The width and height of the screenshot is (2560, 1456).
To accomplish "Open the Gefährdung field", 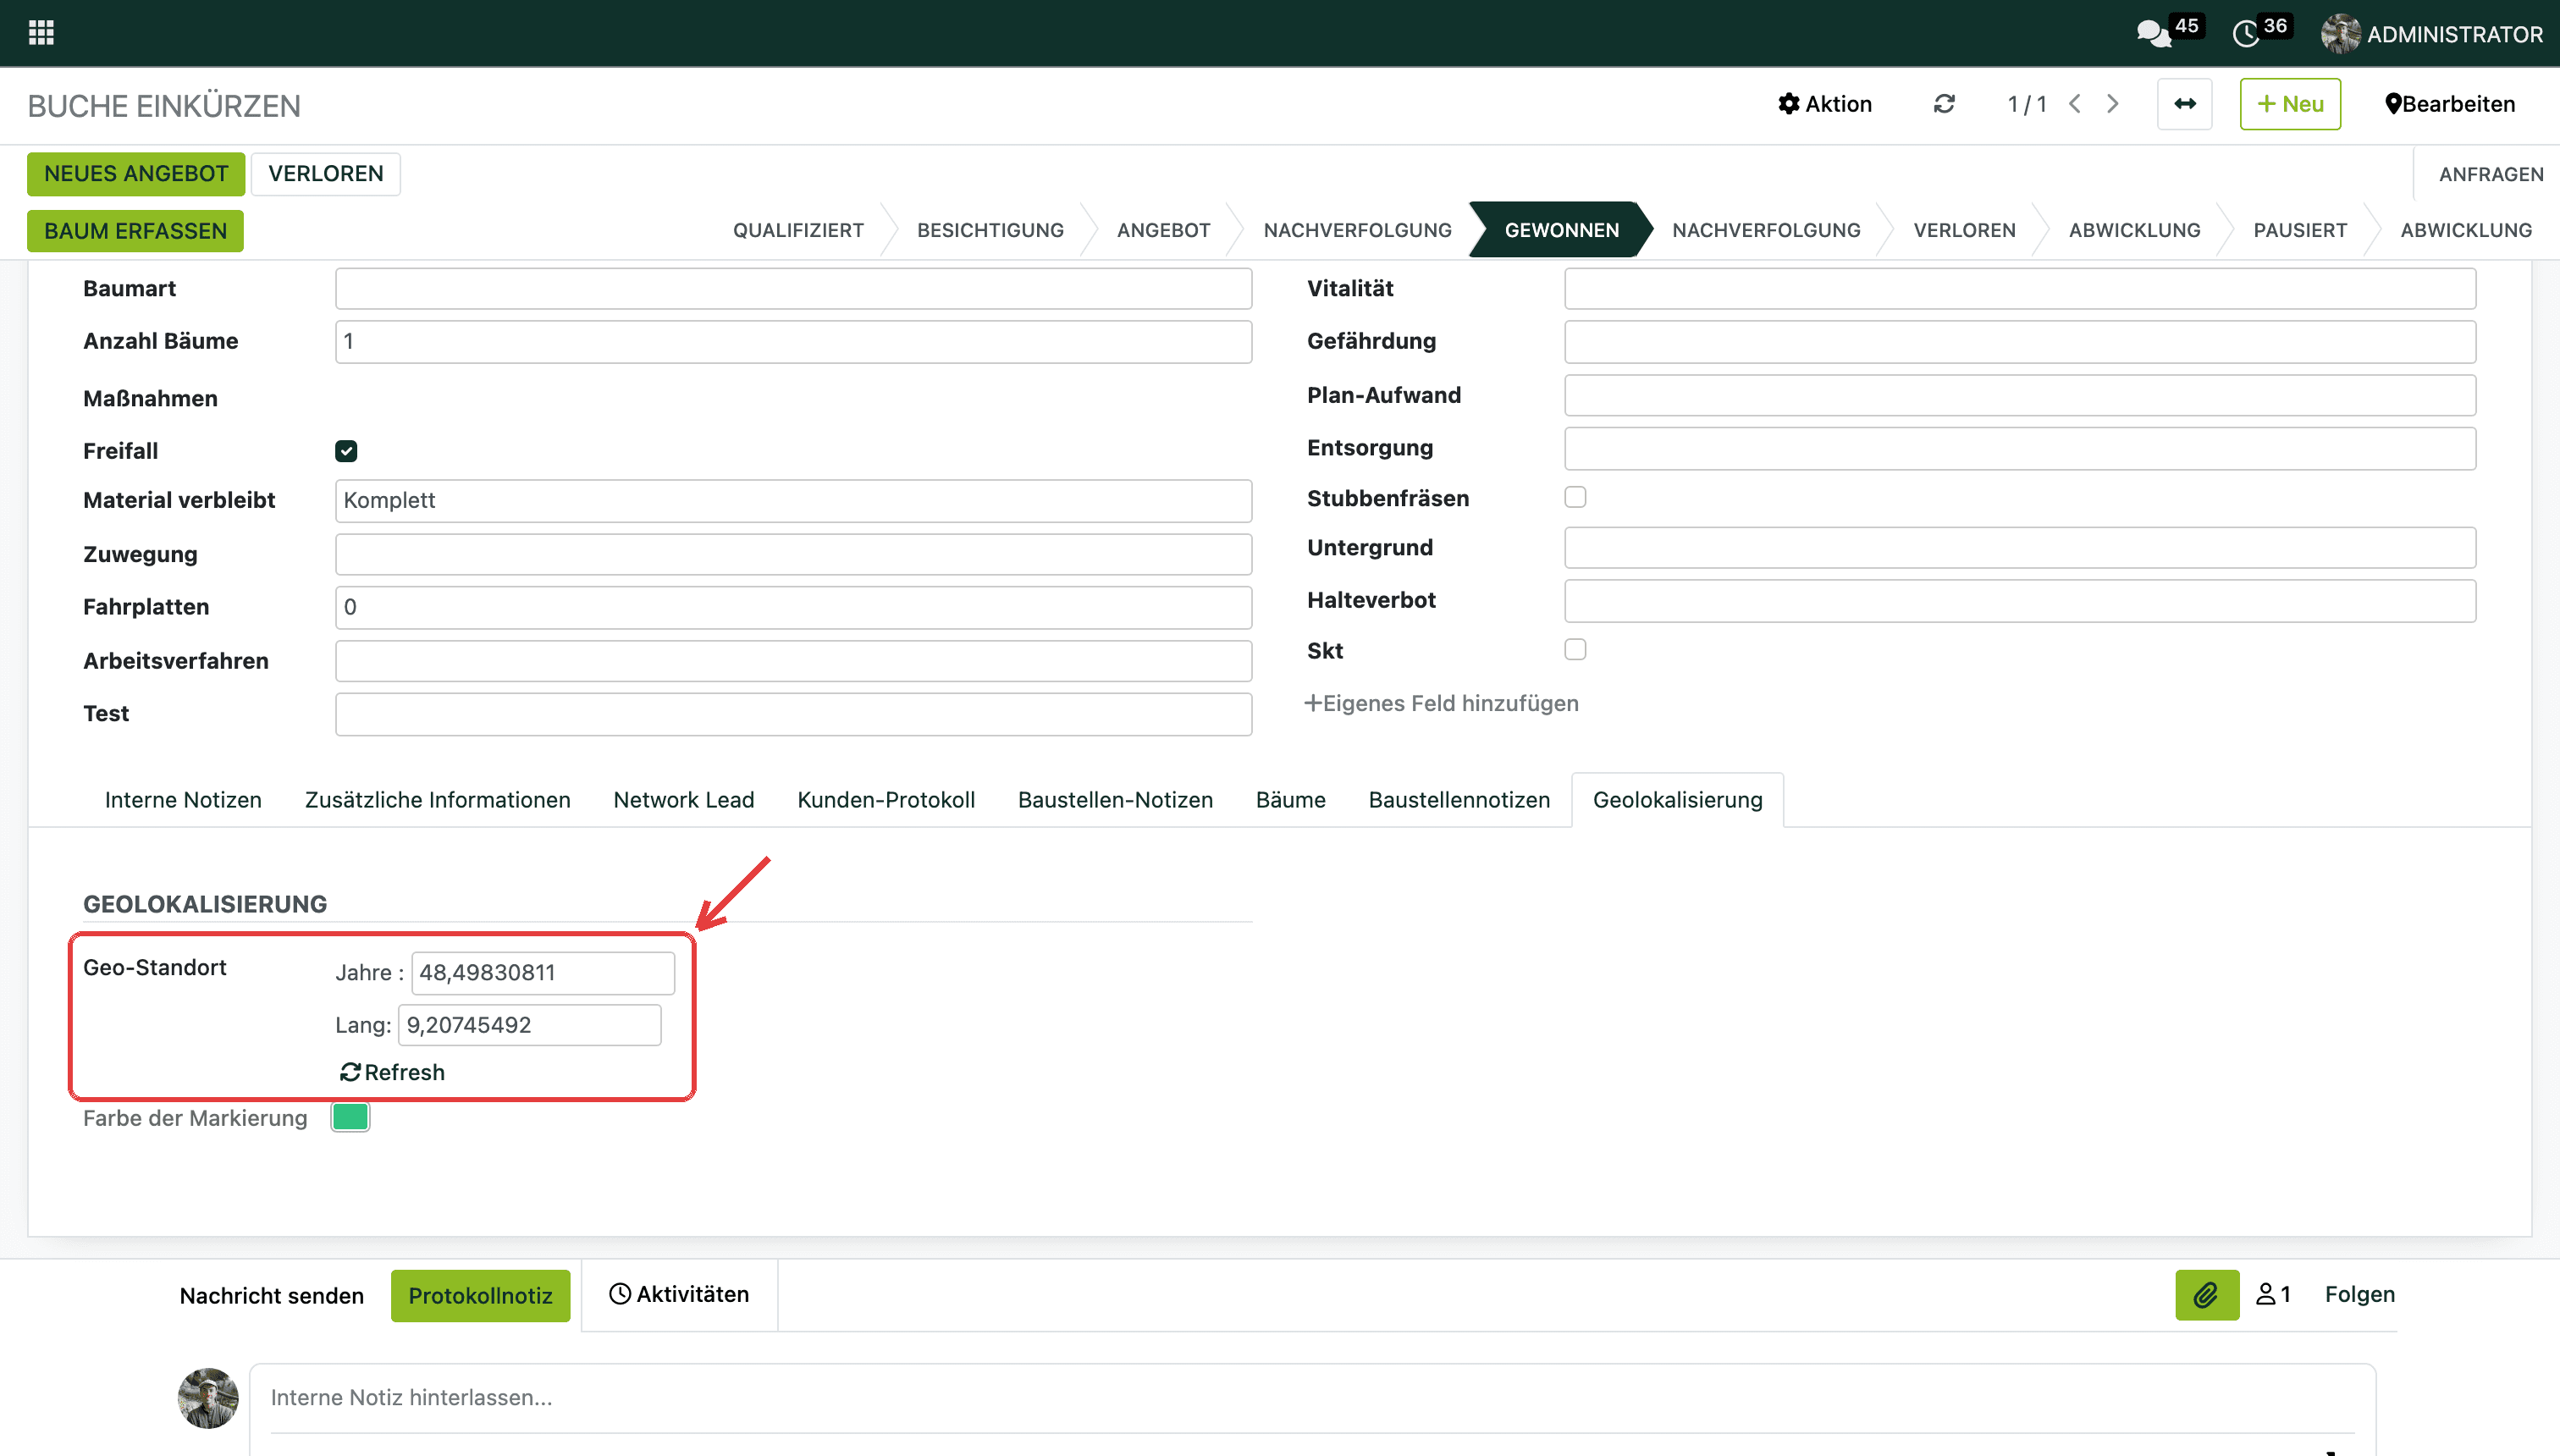I will tap(2020, 342).
